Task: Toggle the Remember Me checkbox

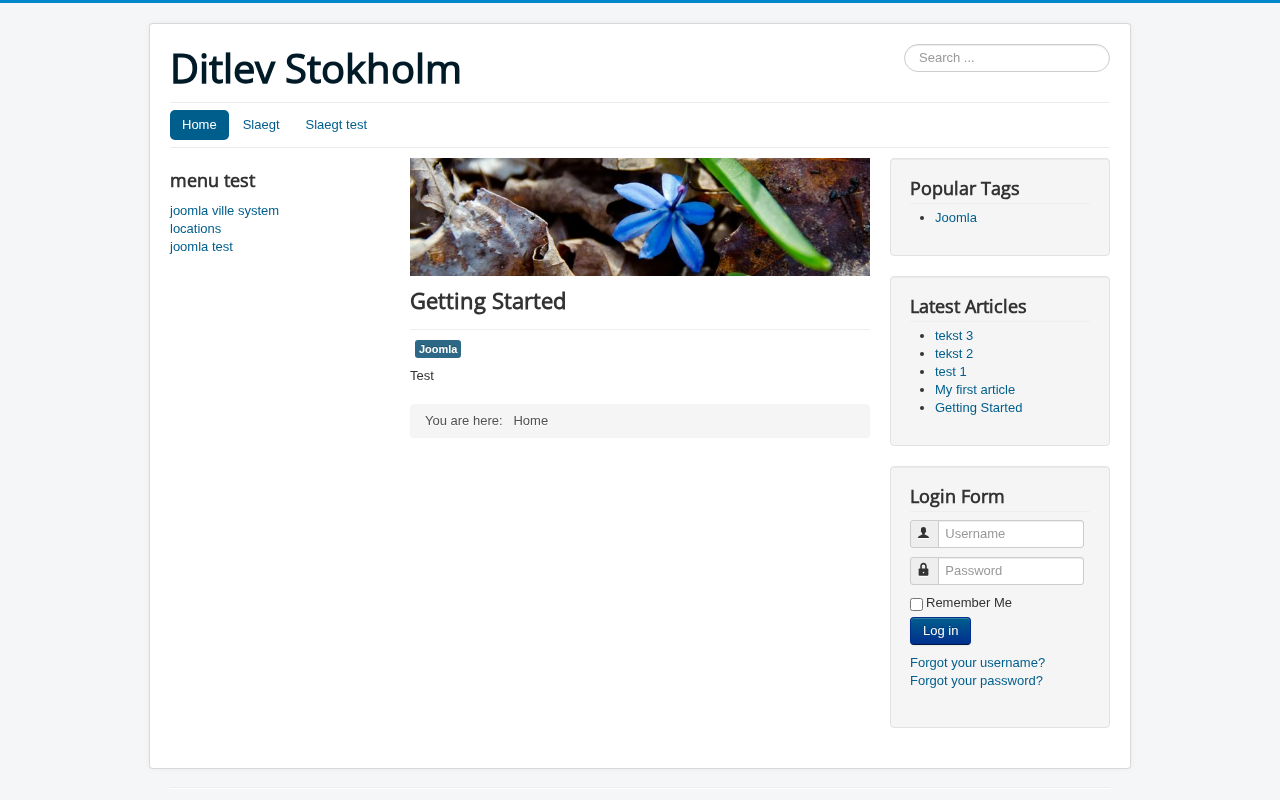Action: pyautogui.click(x=916, y=604)
